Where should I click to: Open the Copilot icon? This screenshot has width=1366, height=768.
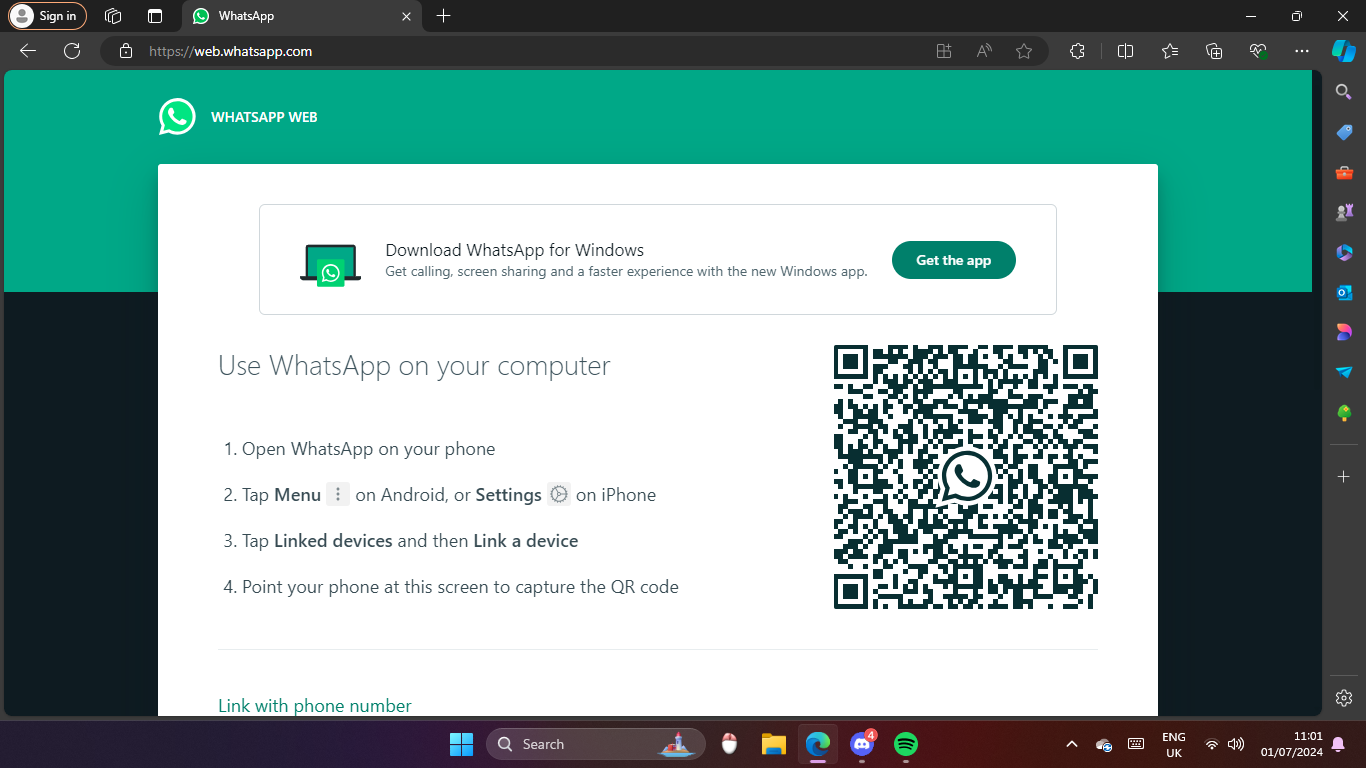[x=1343, y=51]
